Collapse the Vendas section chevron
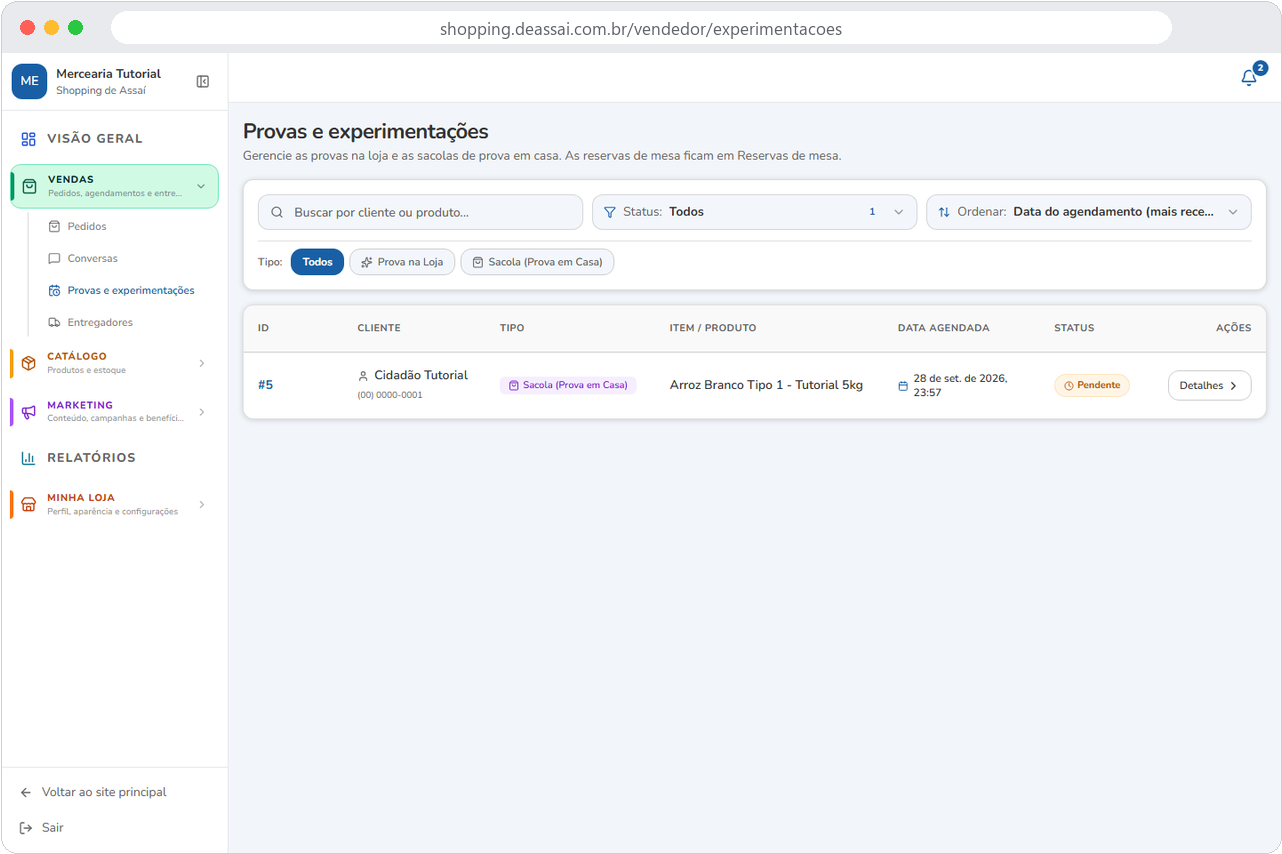 (x=201, y=186)
